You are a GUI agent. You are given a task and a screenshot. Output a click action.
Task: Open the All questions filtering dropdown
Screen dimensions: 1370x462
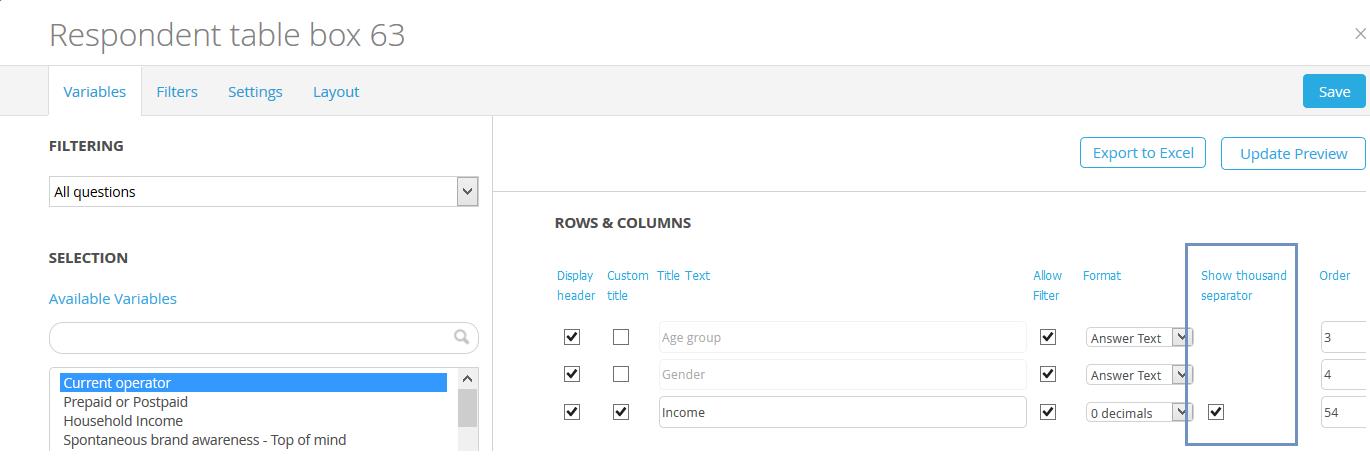(264, 191)
